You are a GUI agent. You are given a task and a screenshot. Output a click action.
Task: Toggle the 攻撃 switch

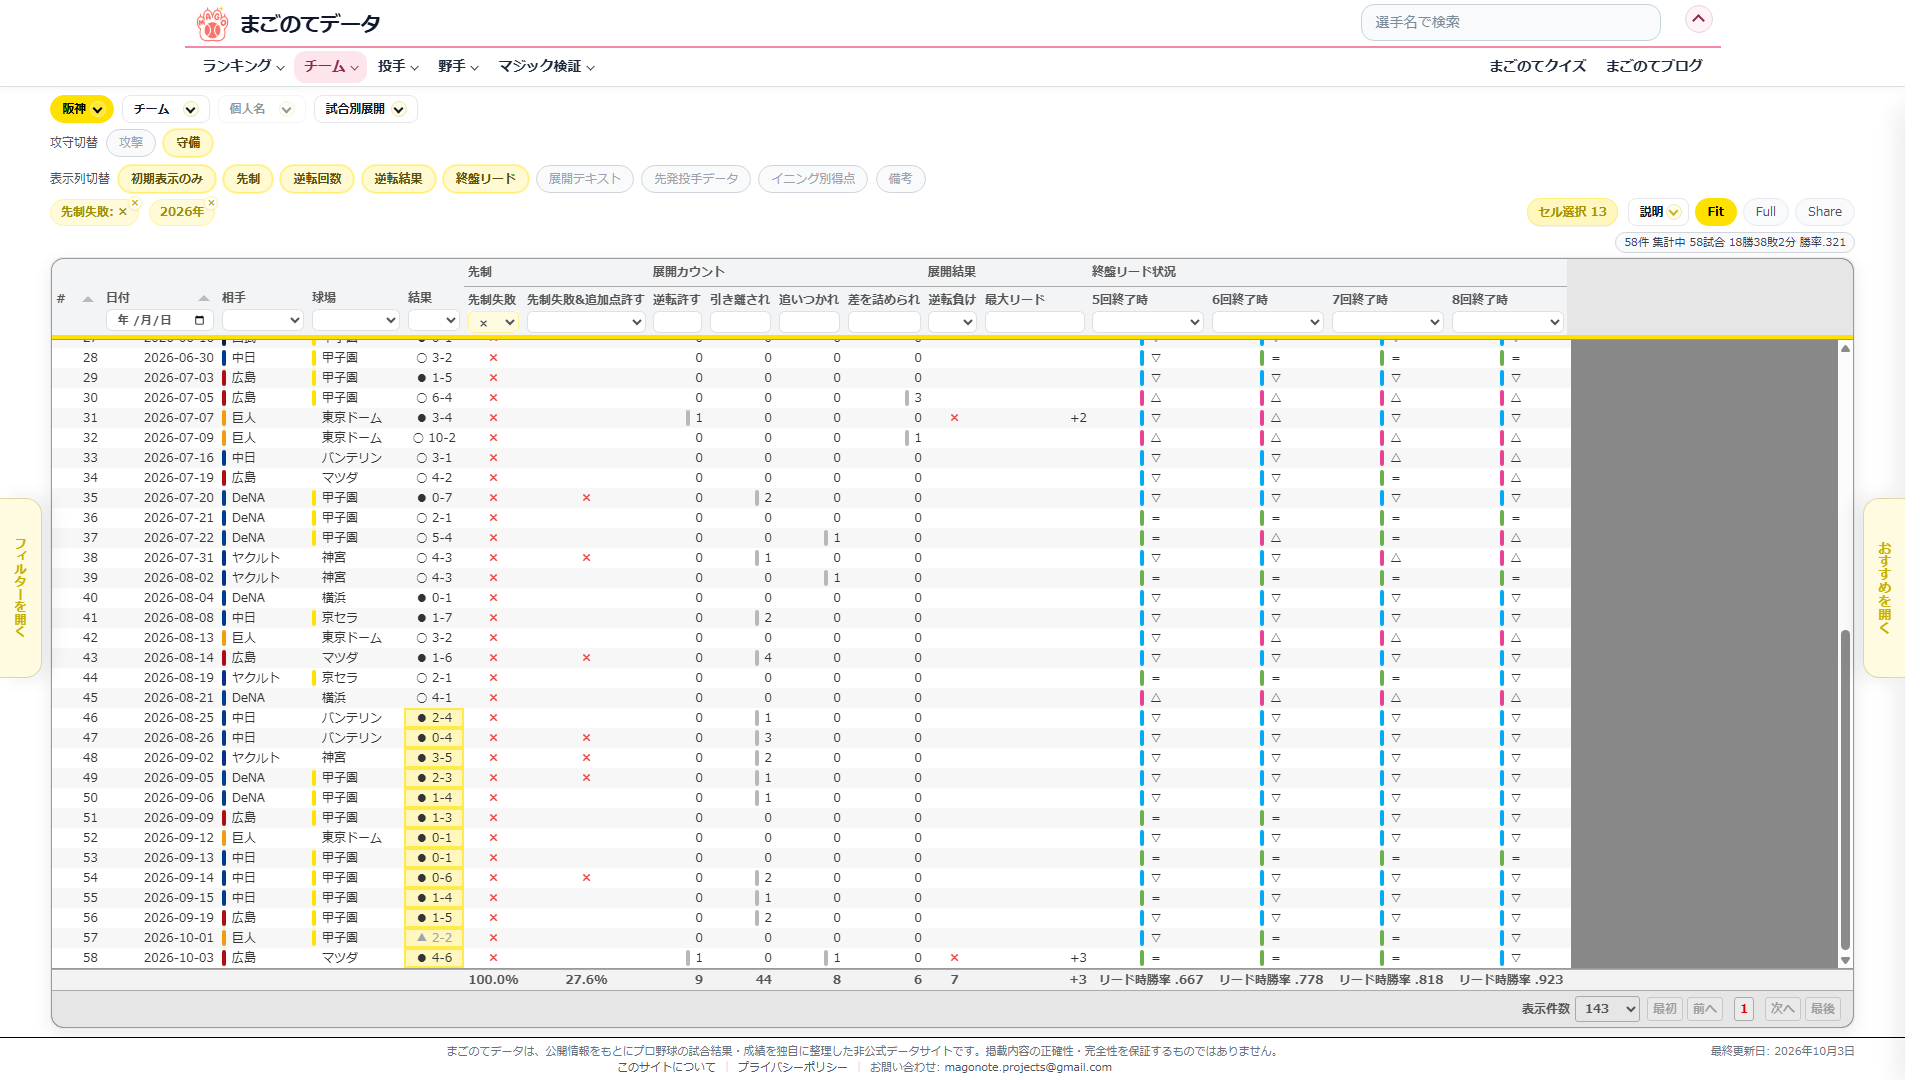131,143
